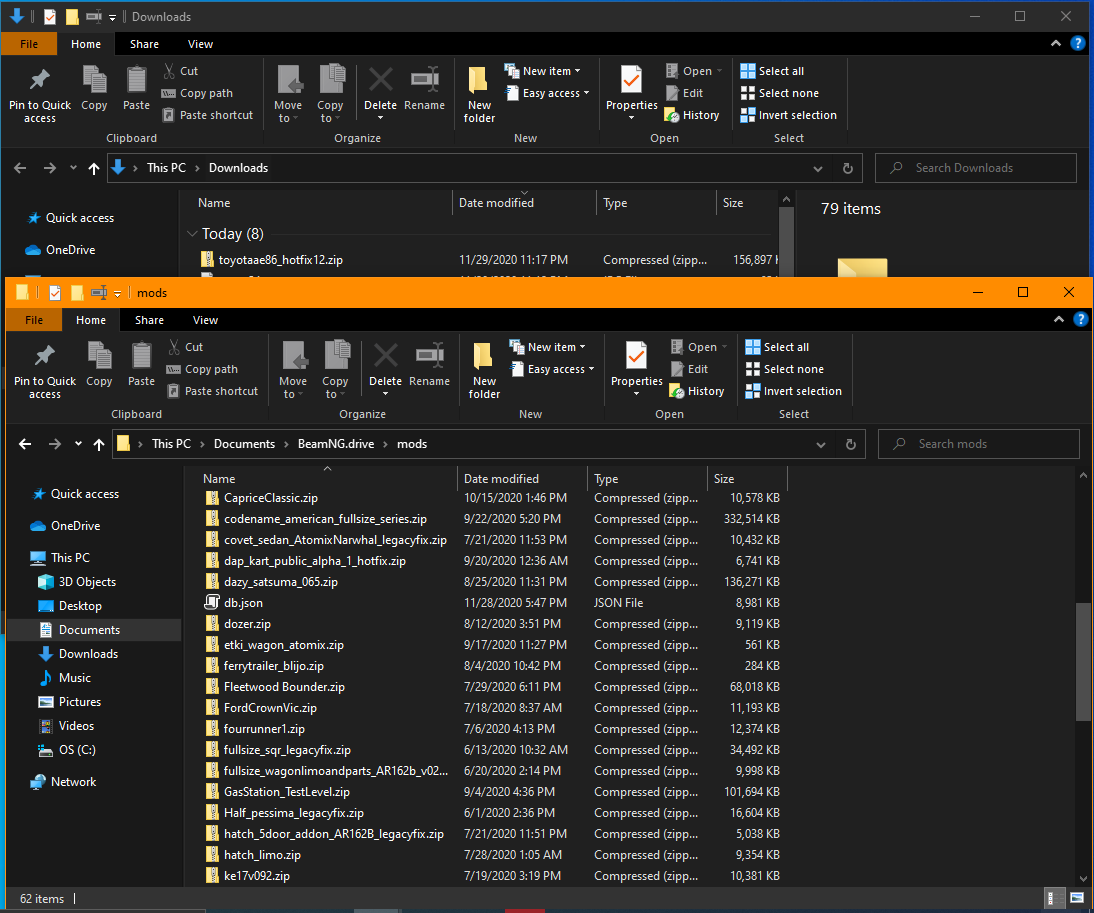This screenshot has height=913, width=1094.
Task: Click Rename in mods window ribbon
Action: pos(429,363)
